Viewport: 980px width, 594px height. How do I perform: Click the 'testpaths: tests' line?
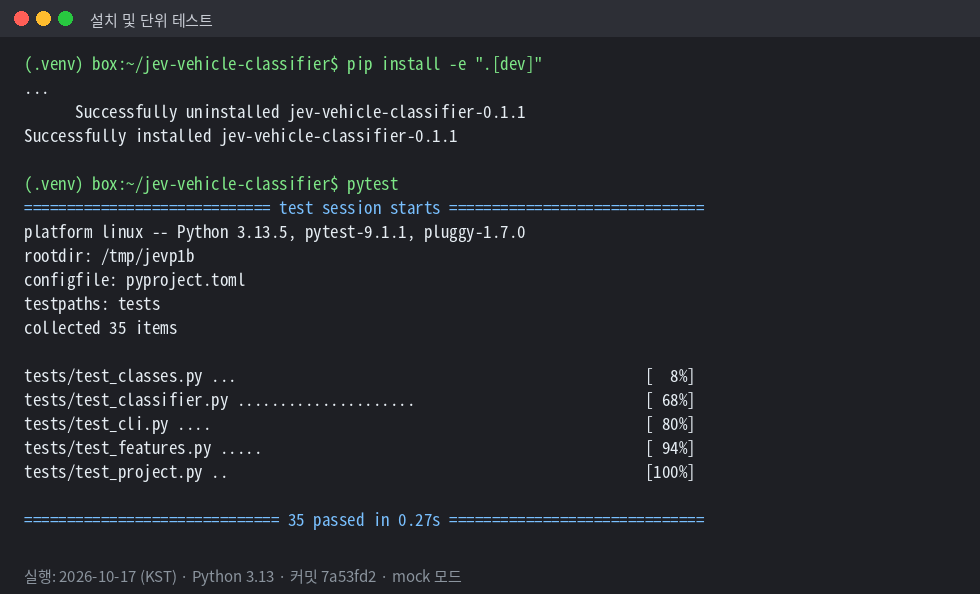[x=92, y=304]
